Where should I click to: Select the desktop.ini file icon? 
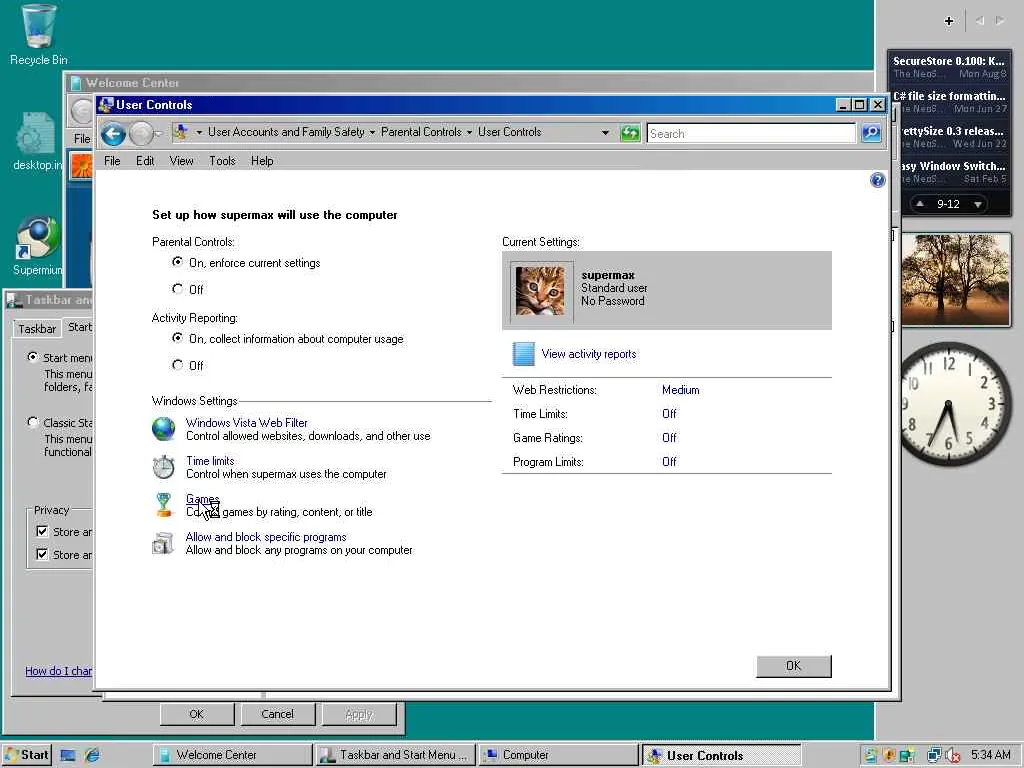click(37, 142)
